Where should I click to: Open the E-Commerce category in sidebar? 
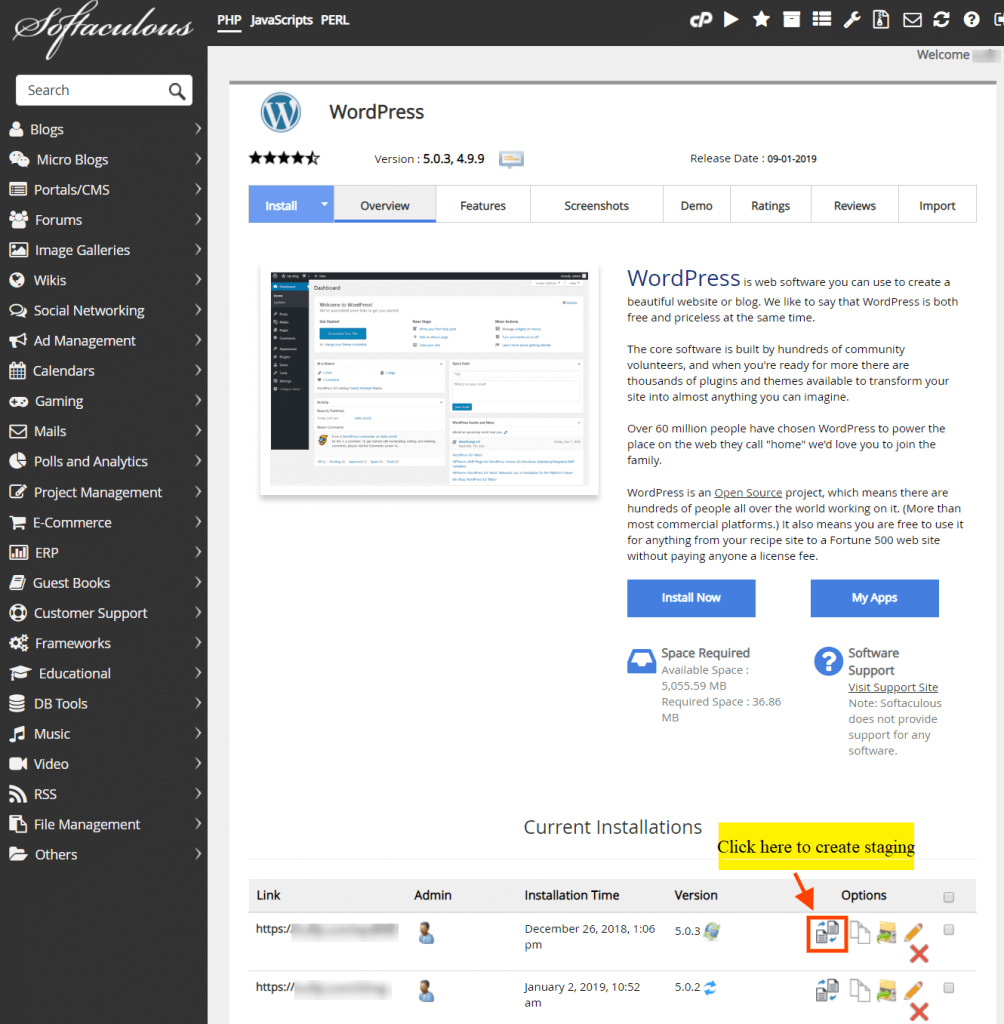[72, 522]
